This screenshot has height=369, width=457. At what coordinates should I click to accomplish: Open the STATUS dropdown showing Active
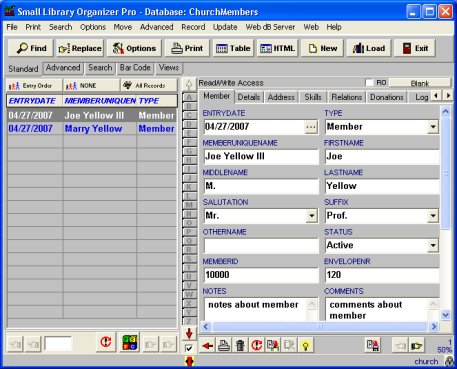click(x=433, y=246)
